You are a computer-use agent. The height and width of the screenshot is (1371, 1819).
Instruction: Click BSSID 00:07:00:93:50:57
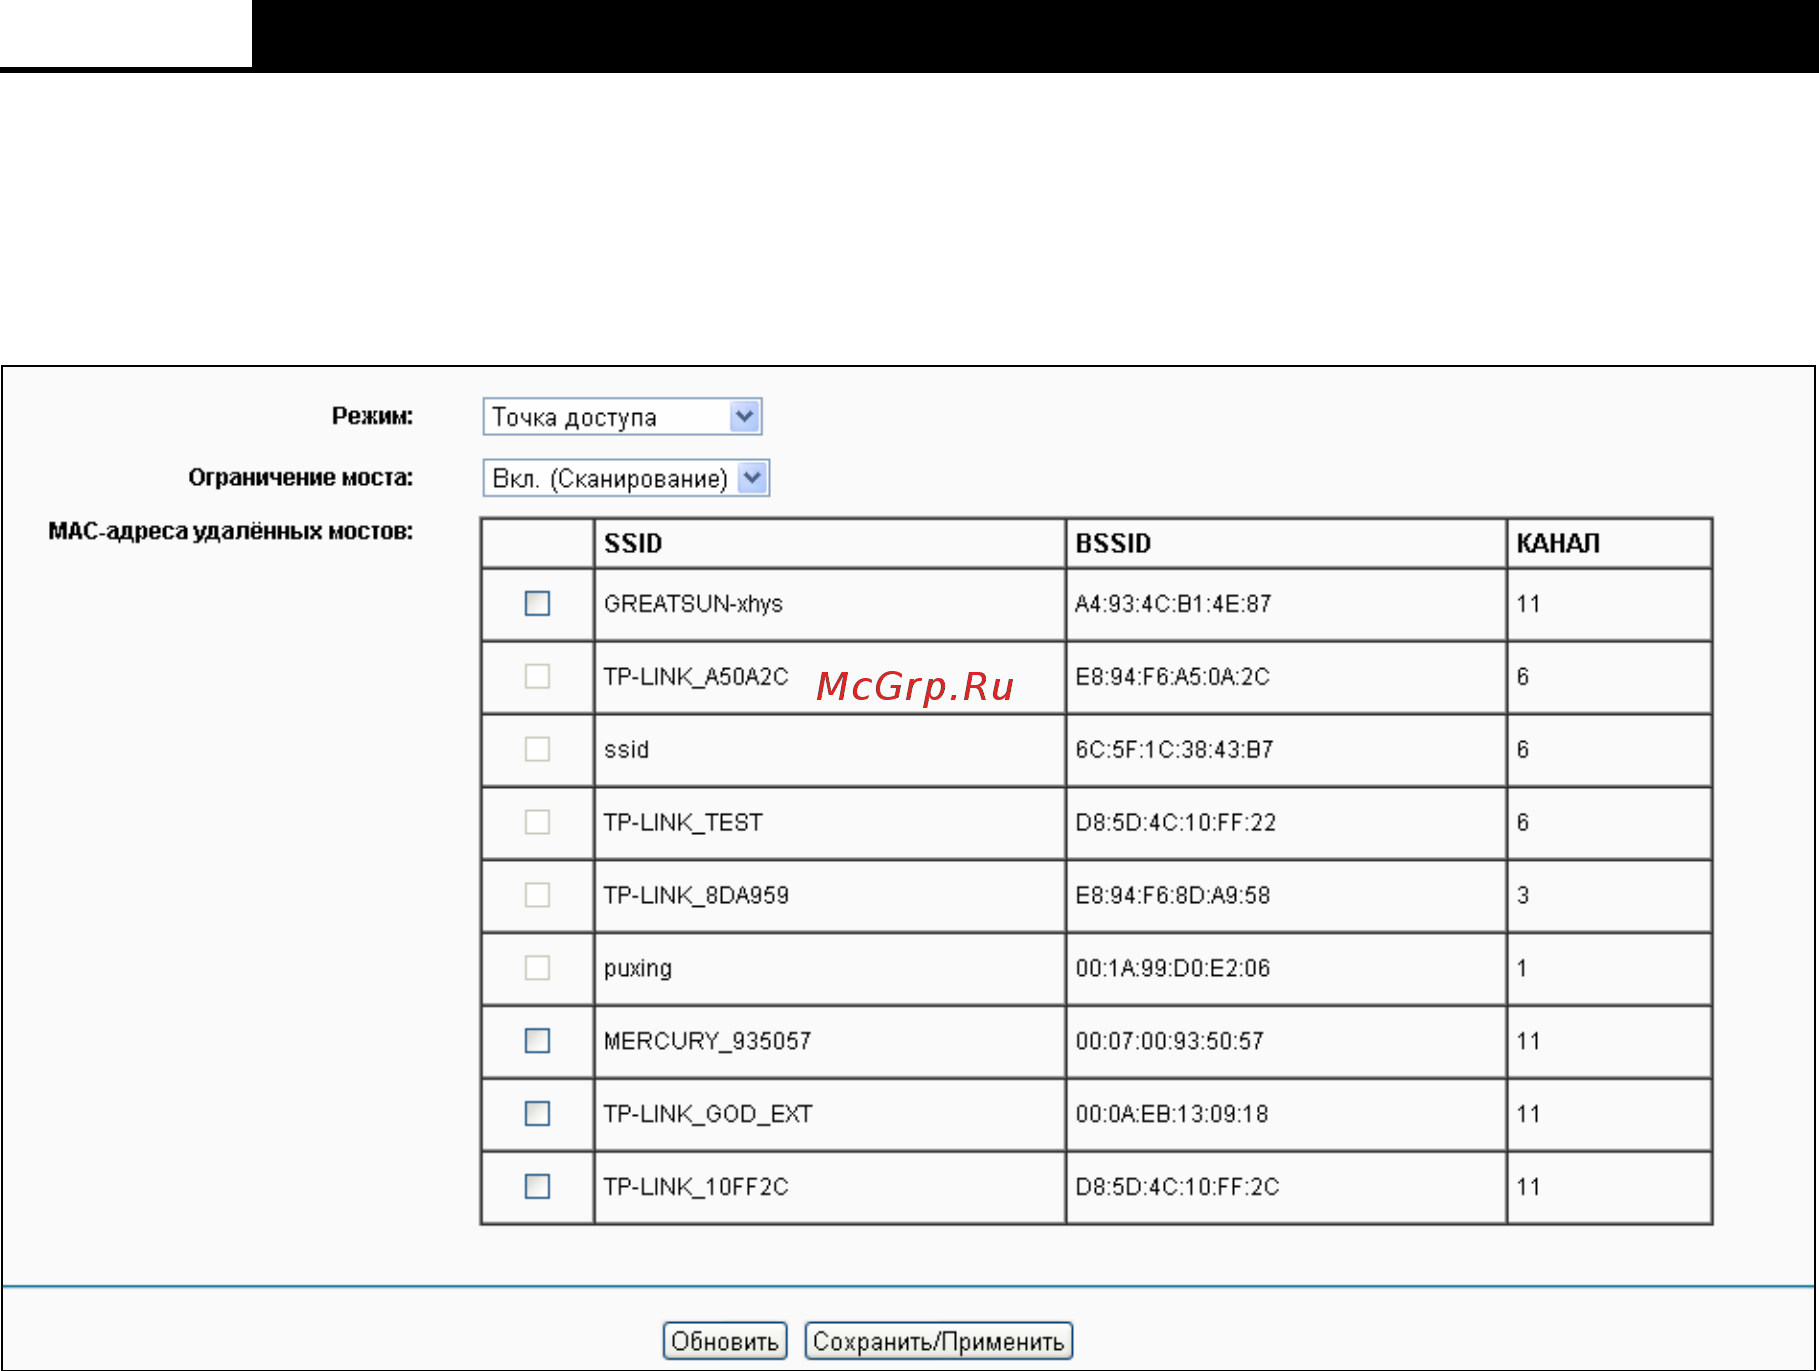pos(1169,1041)
